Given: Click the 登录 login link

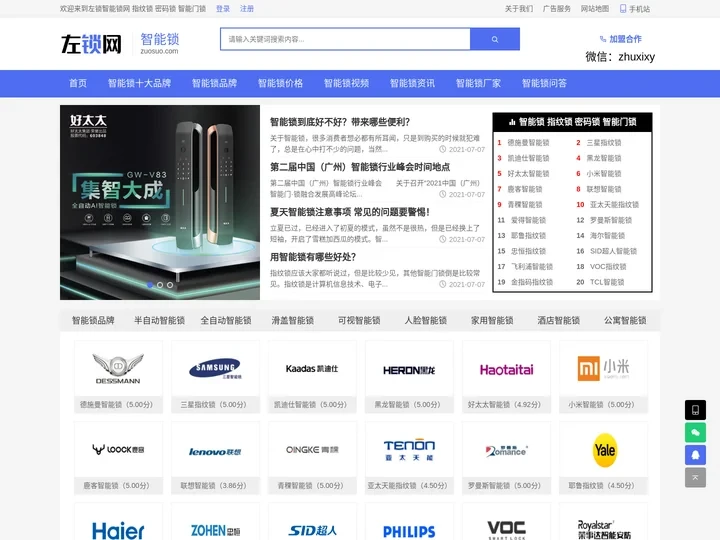Looking at the screenshot, I should click(223, 9).
